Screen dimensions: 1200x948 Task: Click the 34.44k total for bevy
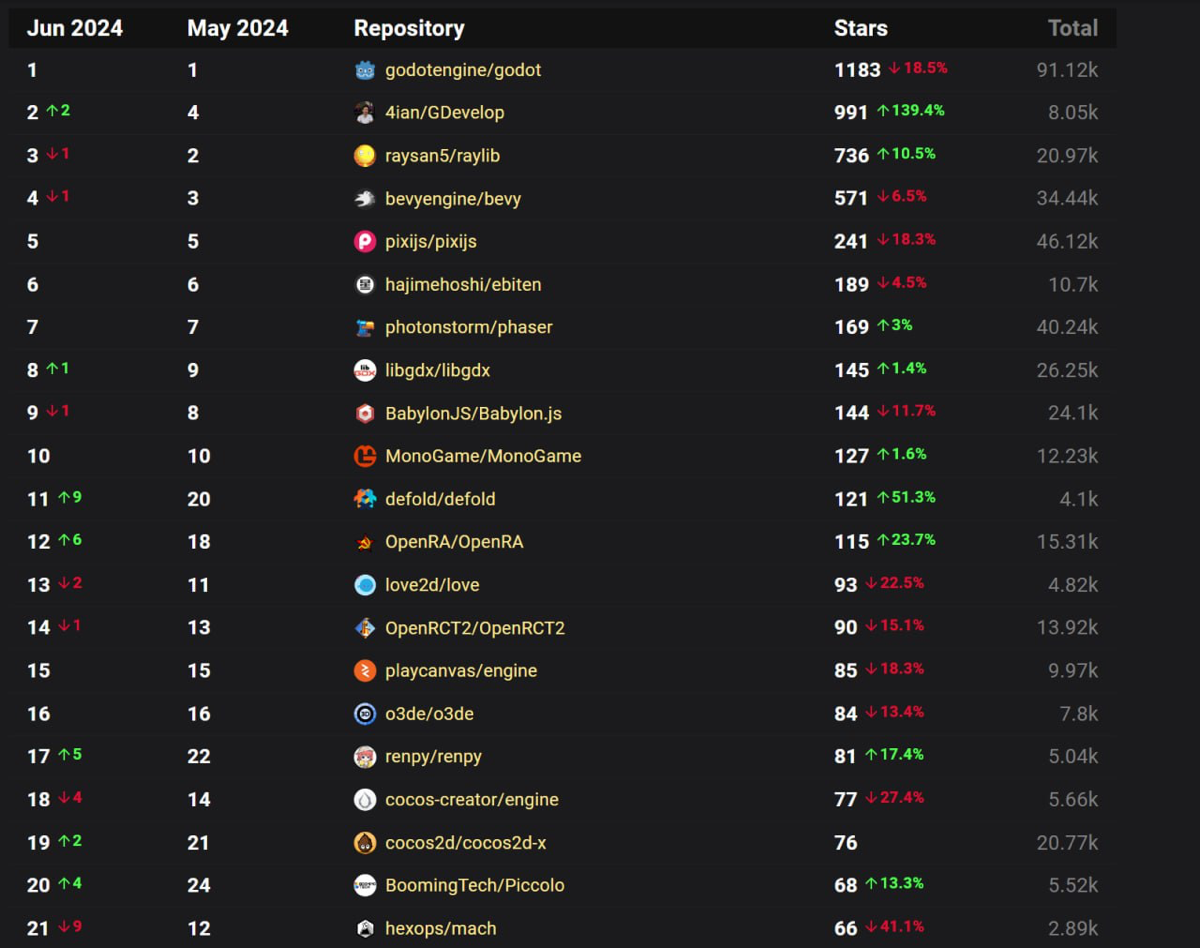(x=1068, y=199)
